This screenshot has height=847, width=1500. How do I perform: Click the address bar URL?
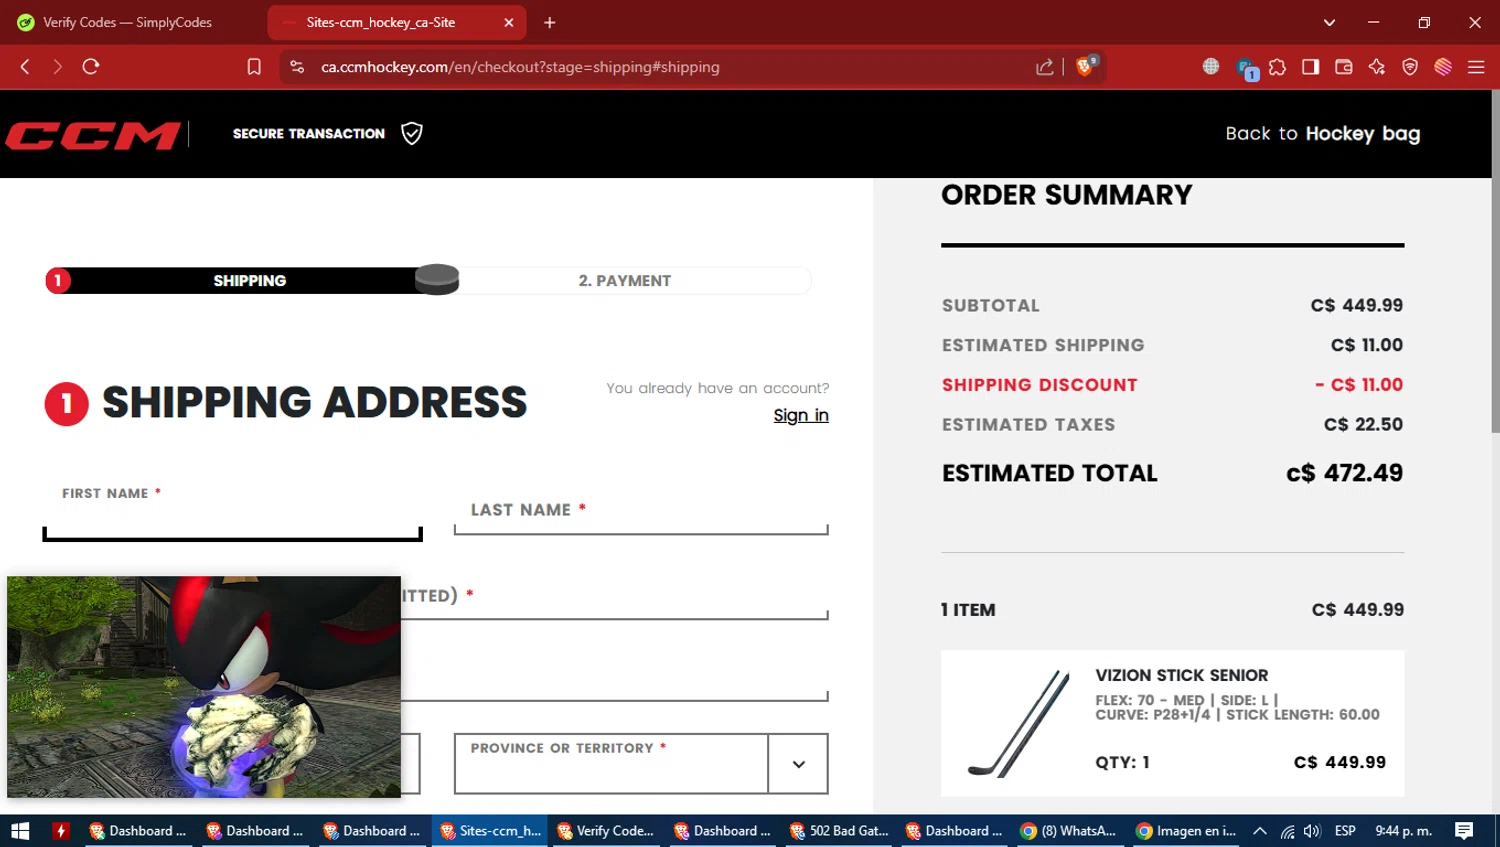tap(520, 67)
